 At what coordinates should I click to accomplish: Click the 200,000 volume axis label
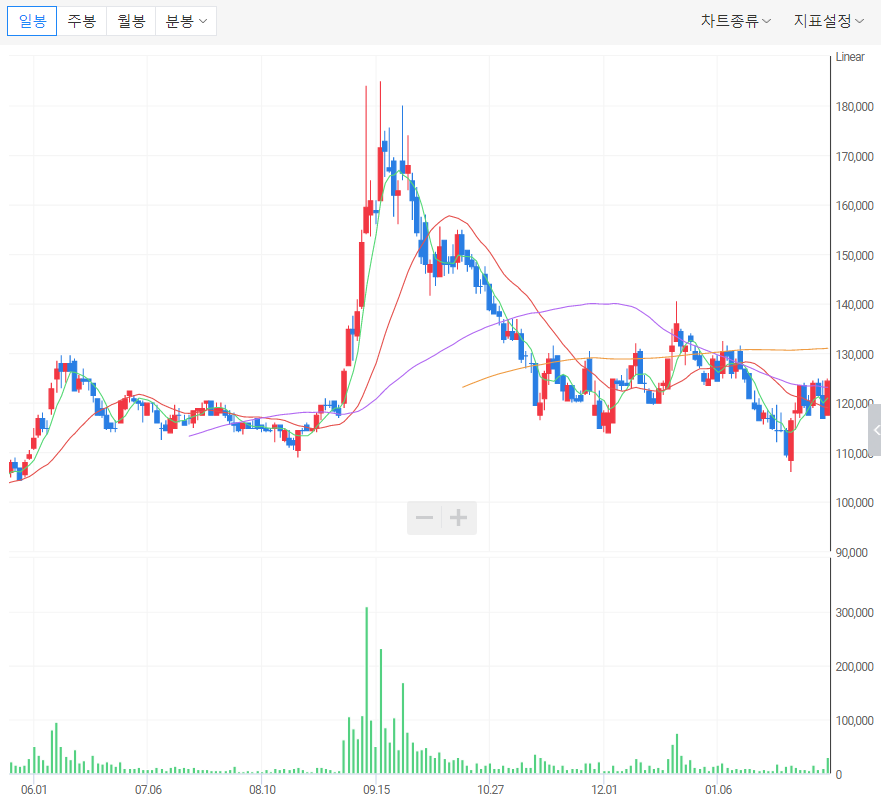tap(855, 666)
